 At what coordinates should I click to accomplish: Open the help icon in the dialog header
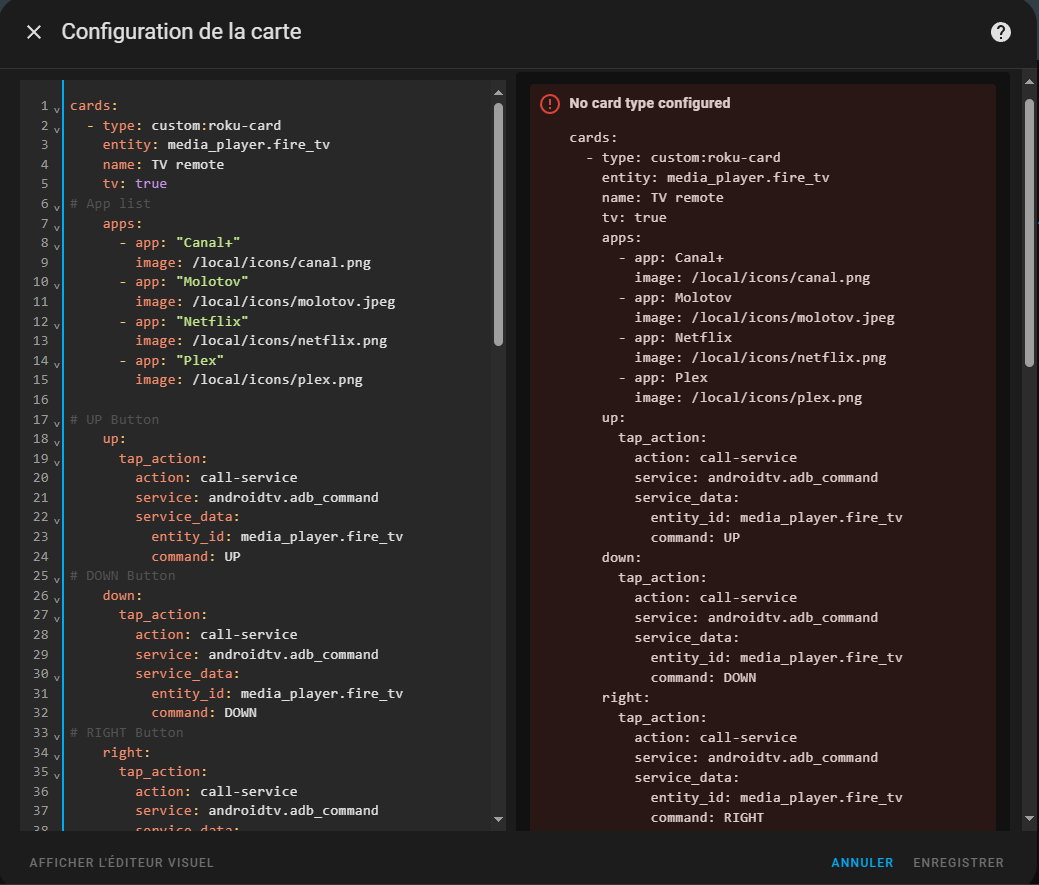(x=1001, y=32)
